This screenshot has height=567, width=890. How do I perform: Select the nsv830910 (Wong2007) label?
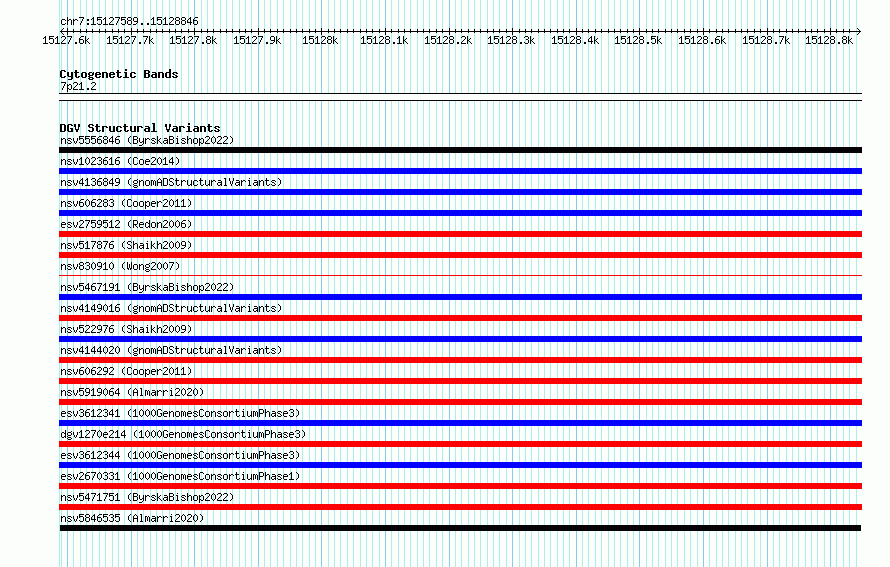pyautogui.click(x=120, y=266)
